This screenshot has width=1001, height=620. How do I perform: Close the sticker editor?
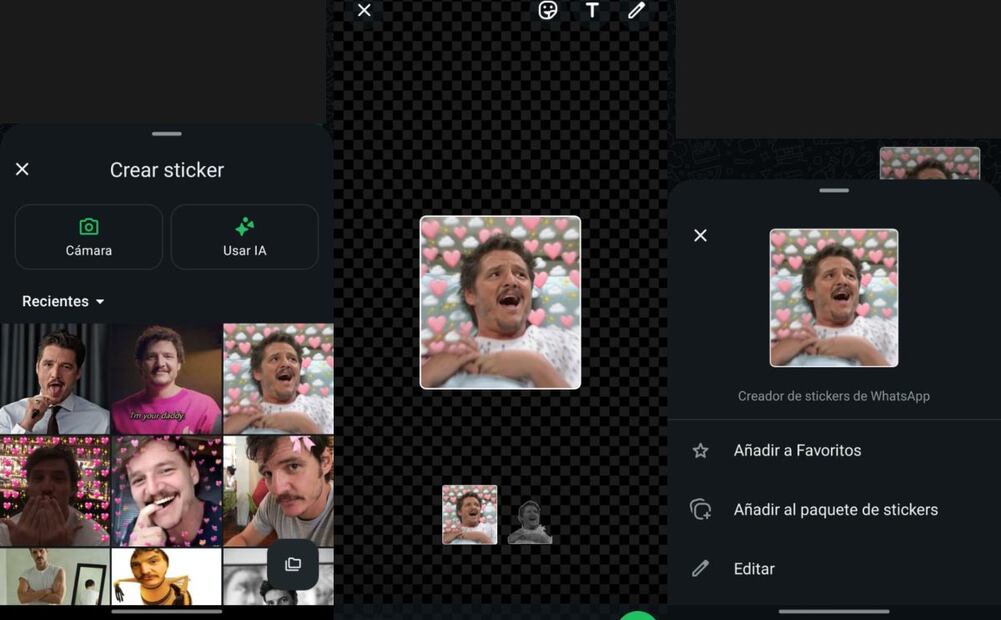point(364,11)
